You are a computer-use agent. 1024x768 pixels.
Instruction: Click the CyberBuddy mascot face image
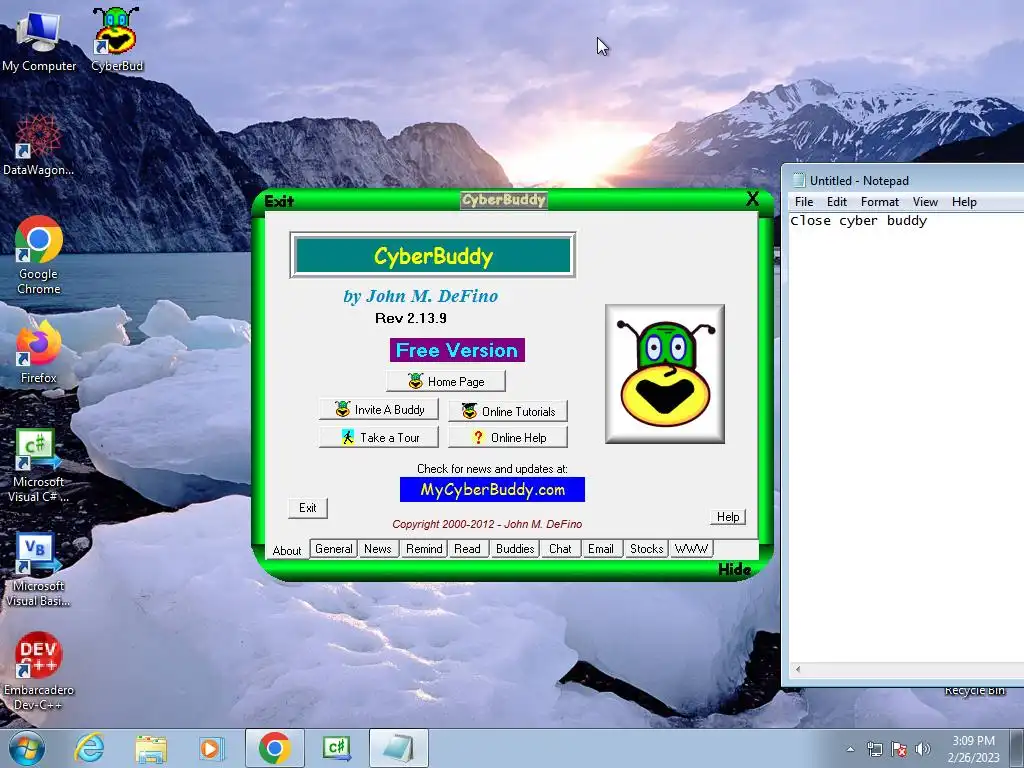pyautogui.click(x=665, y=374)
